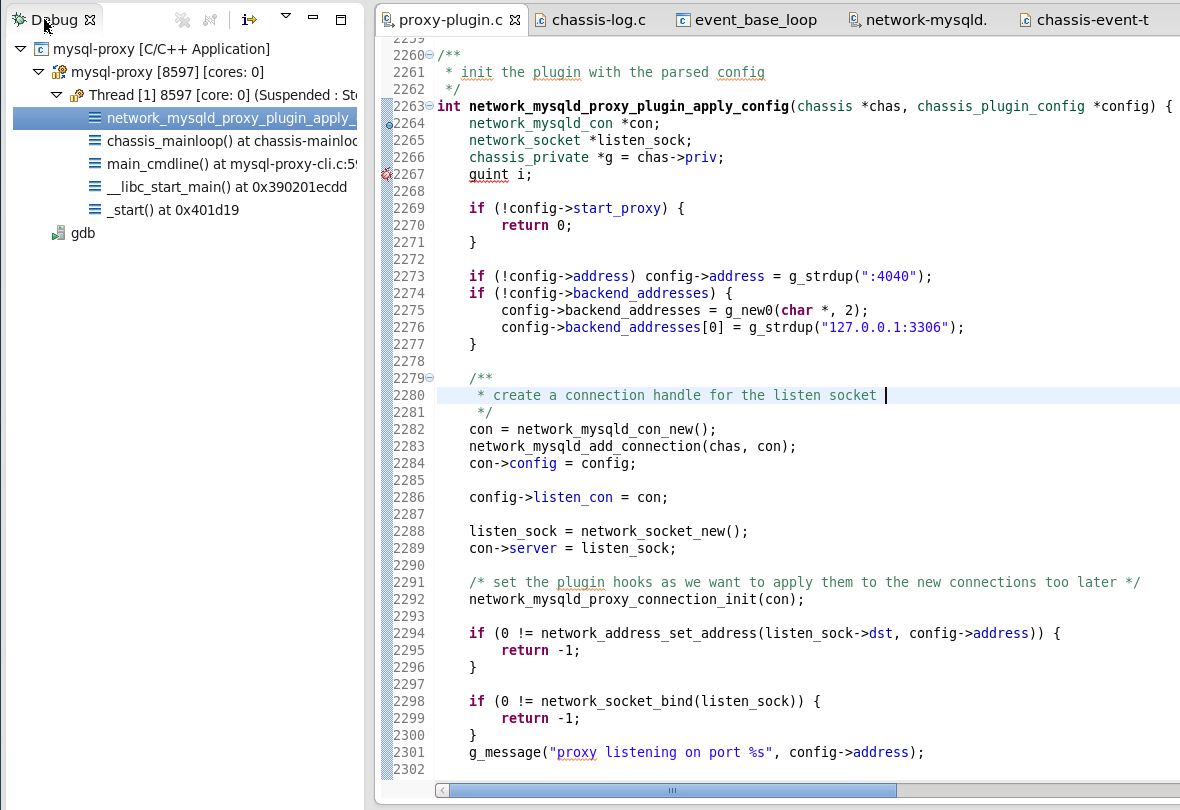Image resolution: width=1180 pixels, height=810 pixels.
Task: Maximize the Debug view panel
Action: point(341,20)
